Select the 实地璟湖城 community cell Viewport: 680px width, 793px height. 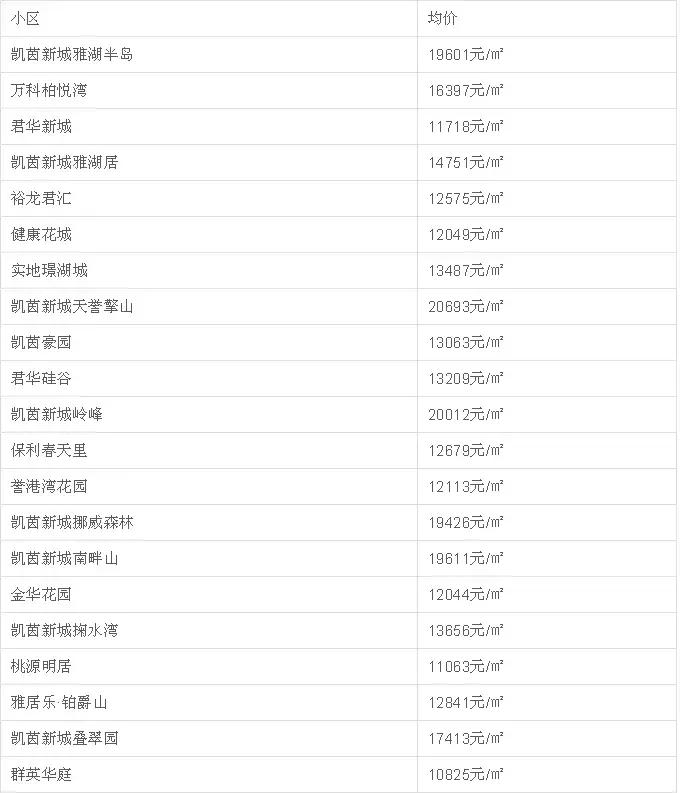click(x=49, y=270)
